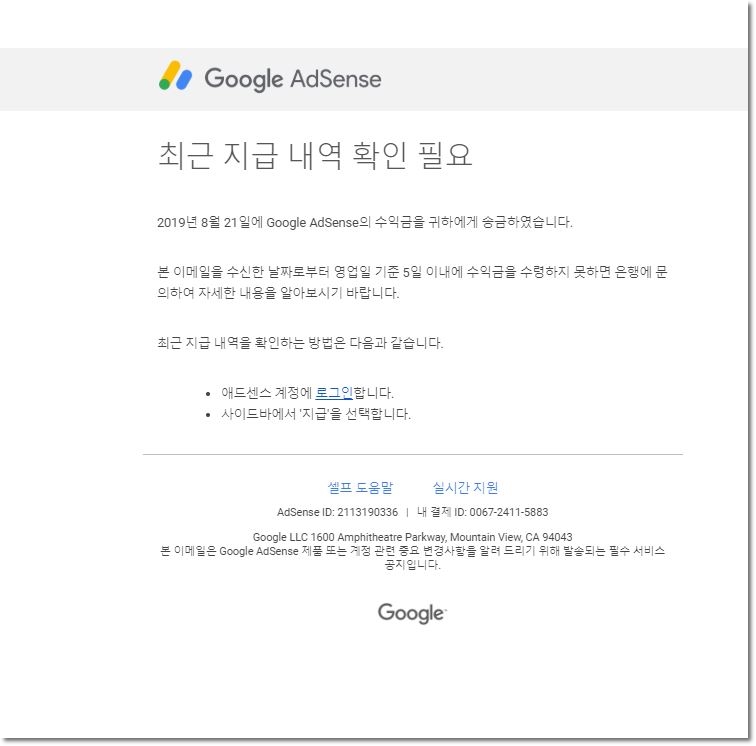Click the AdSense ID: 2113190336 text
This screenshot has height=746, width=756.
pyautogui.click(x=338, y=512)
